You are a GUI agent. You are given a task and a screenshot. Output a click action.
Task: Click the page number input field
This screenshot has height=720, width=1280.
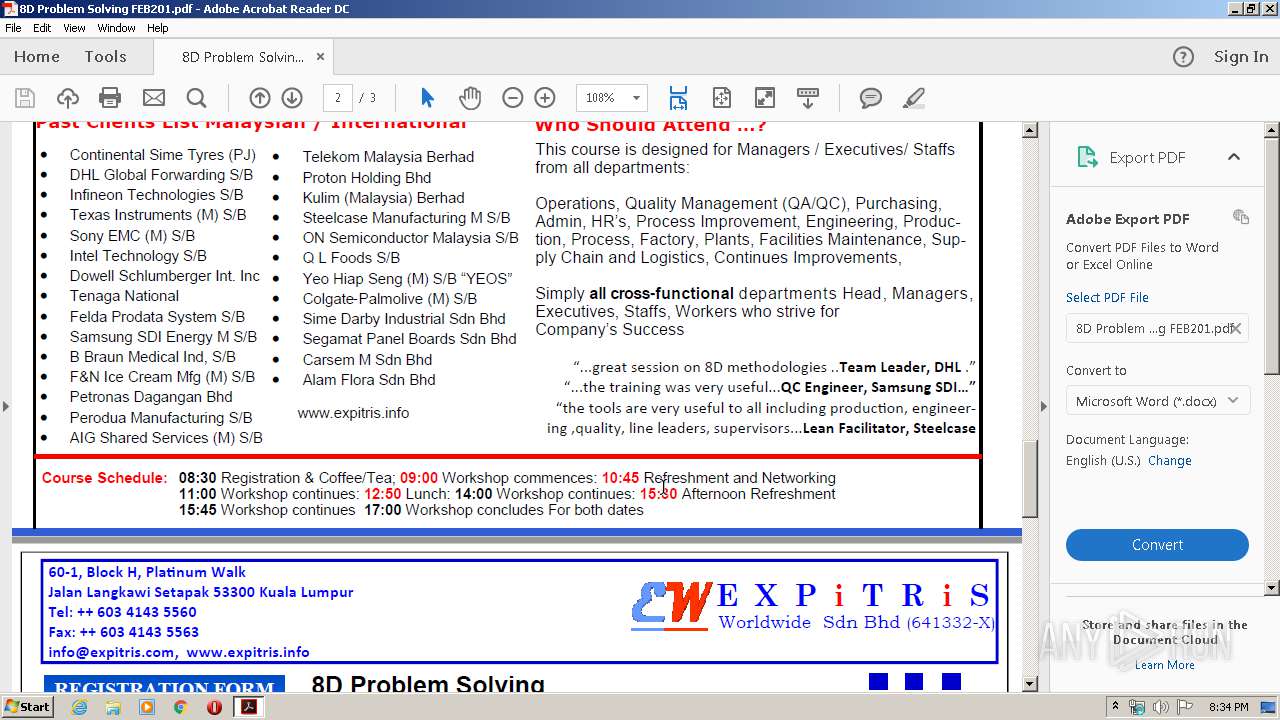point(338,98)
